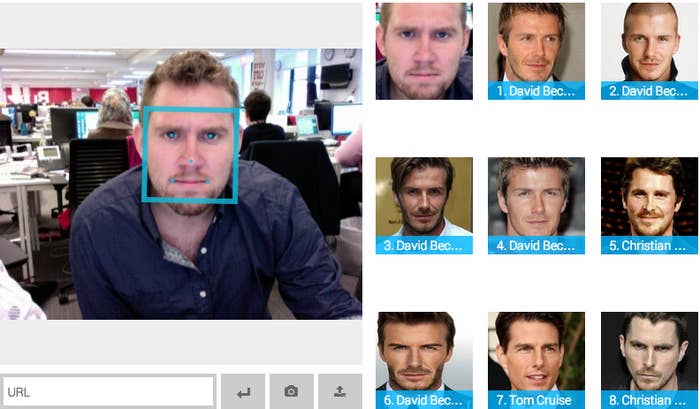Open result thumbnail numbered 2

click(x=650, y=51)
